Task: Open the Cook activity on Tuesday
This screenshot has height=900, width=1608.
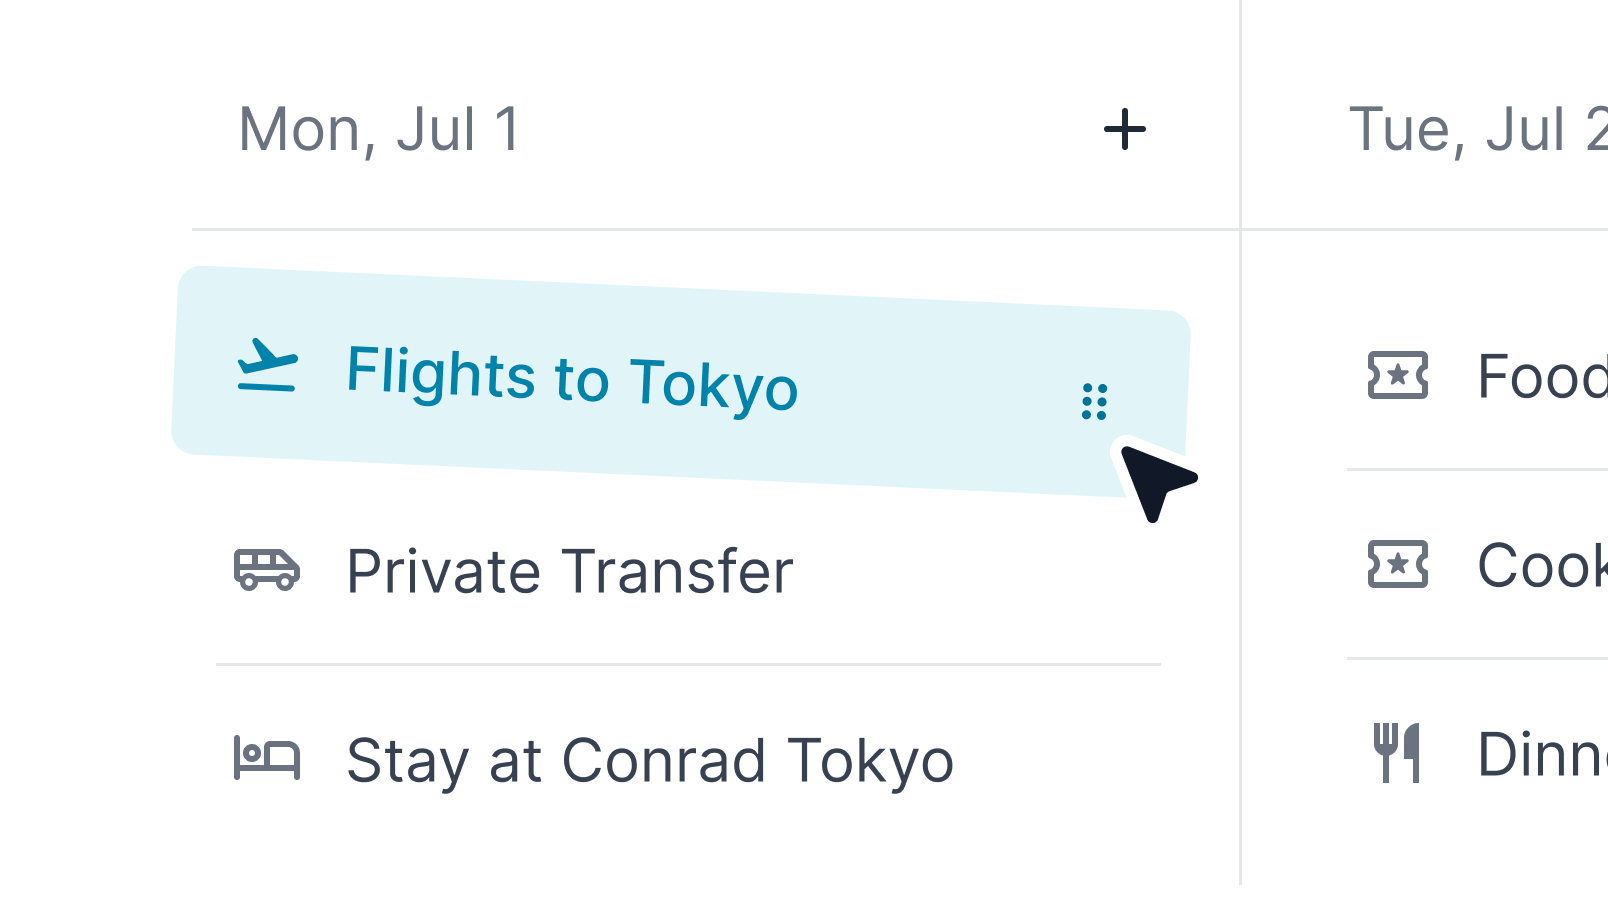Action: click(1540, 565)
